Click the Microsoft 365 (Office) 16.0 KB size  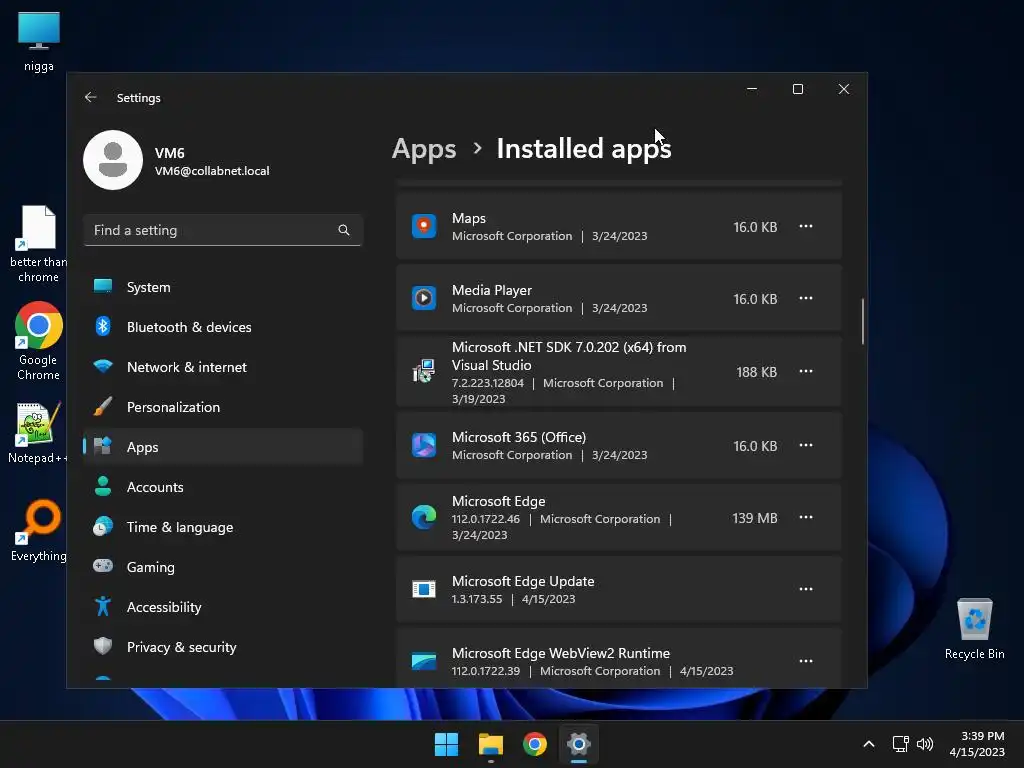click(755, 445)
